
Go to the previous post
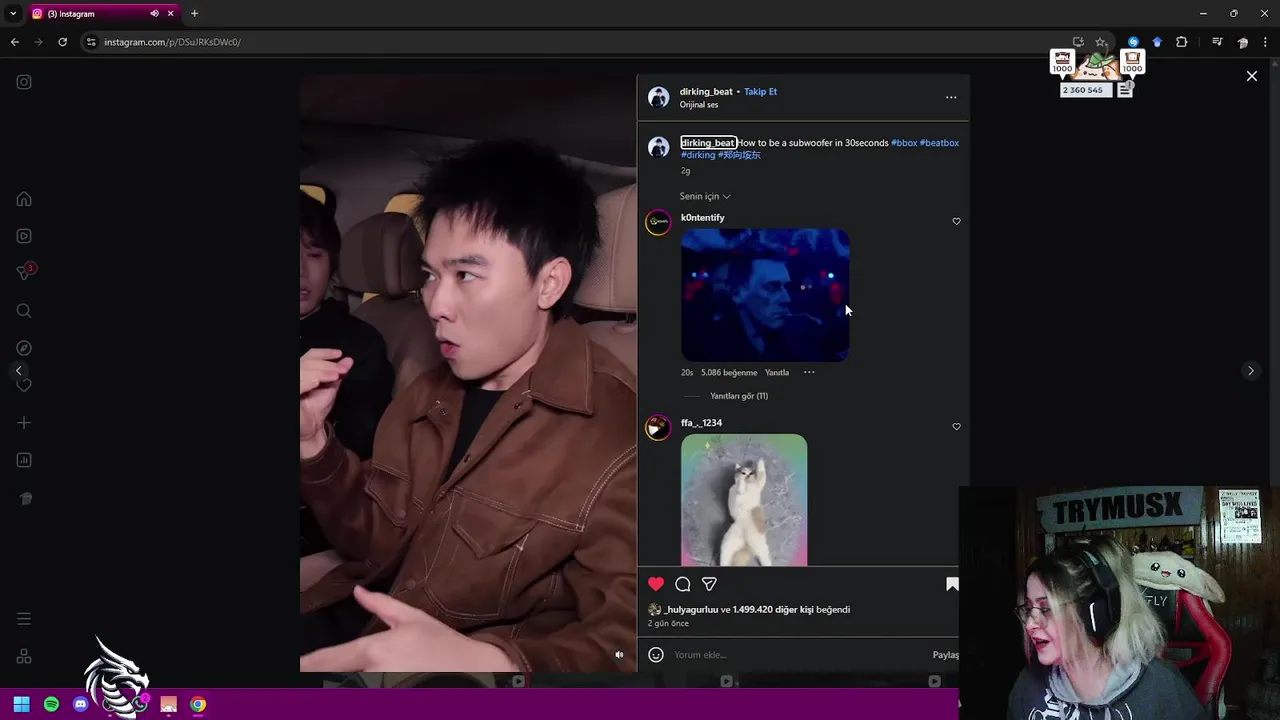coord(18,371)
